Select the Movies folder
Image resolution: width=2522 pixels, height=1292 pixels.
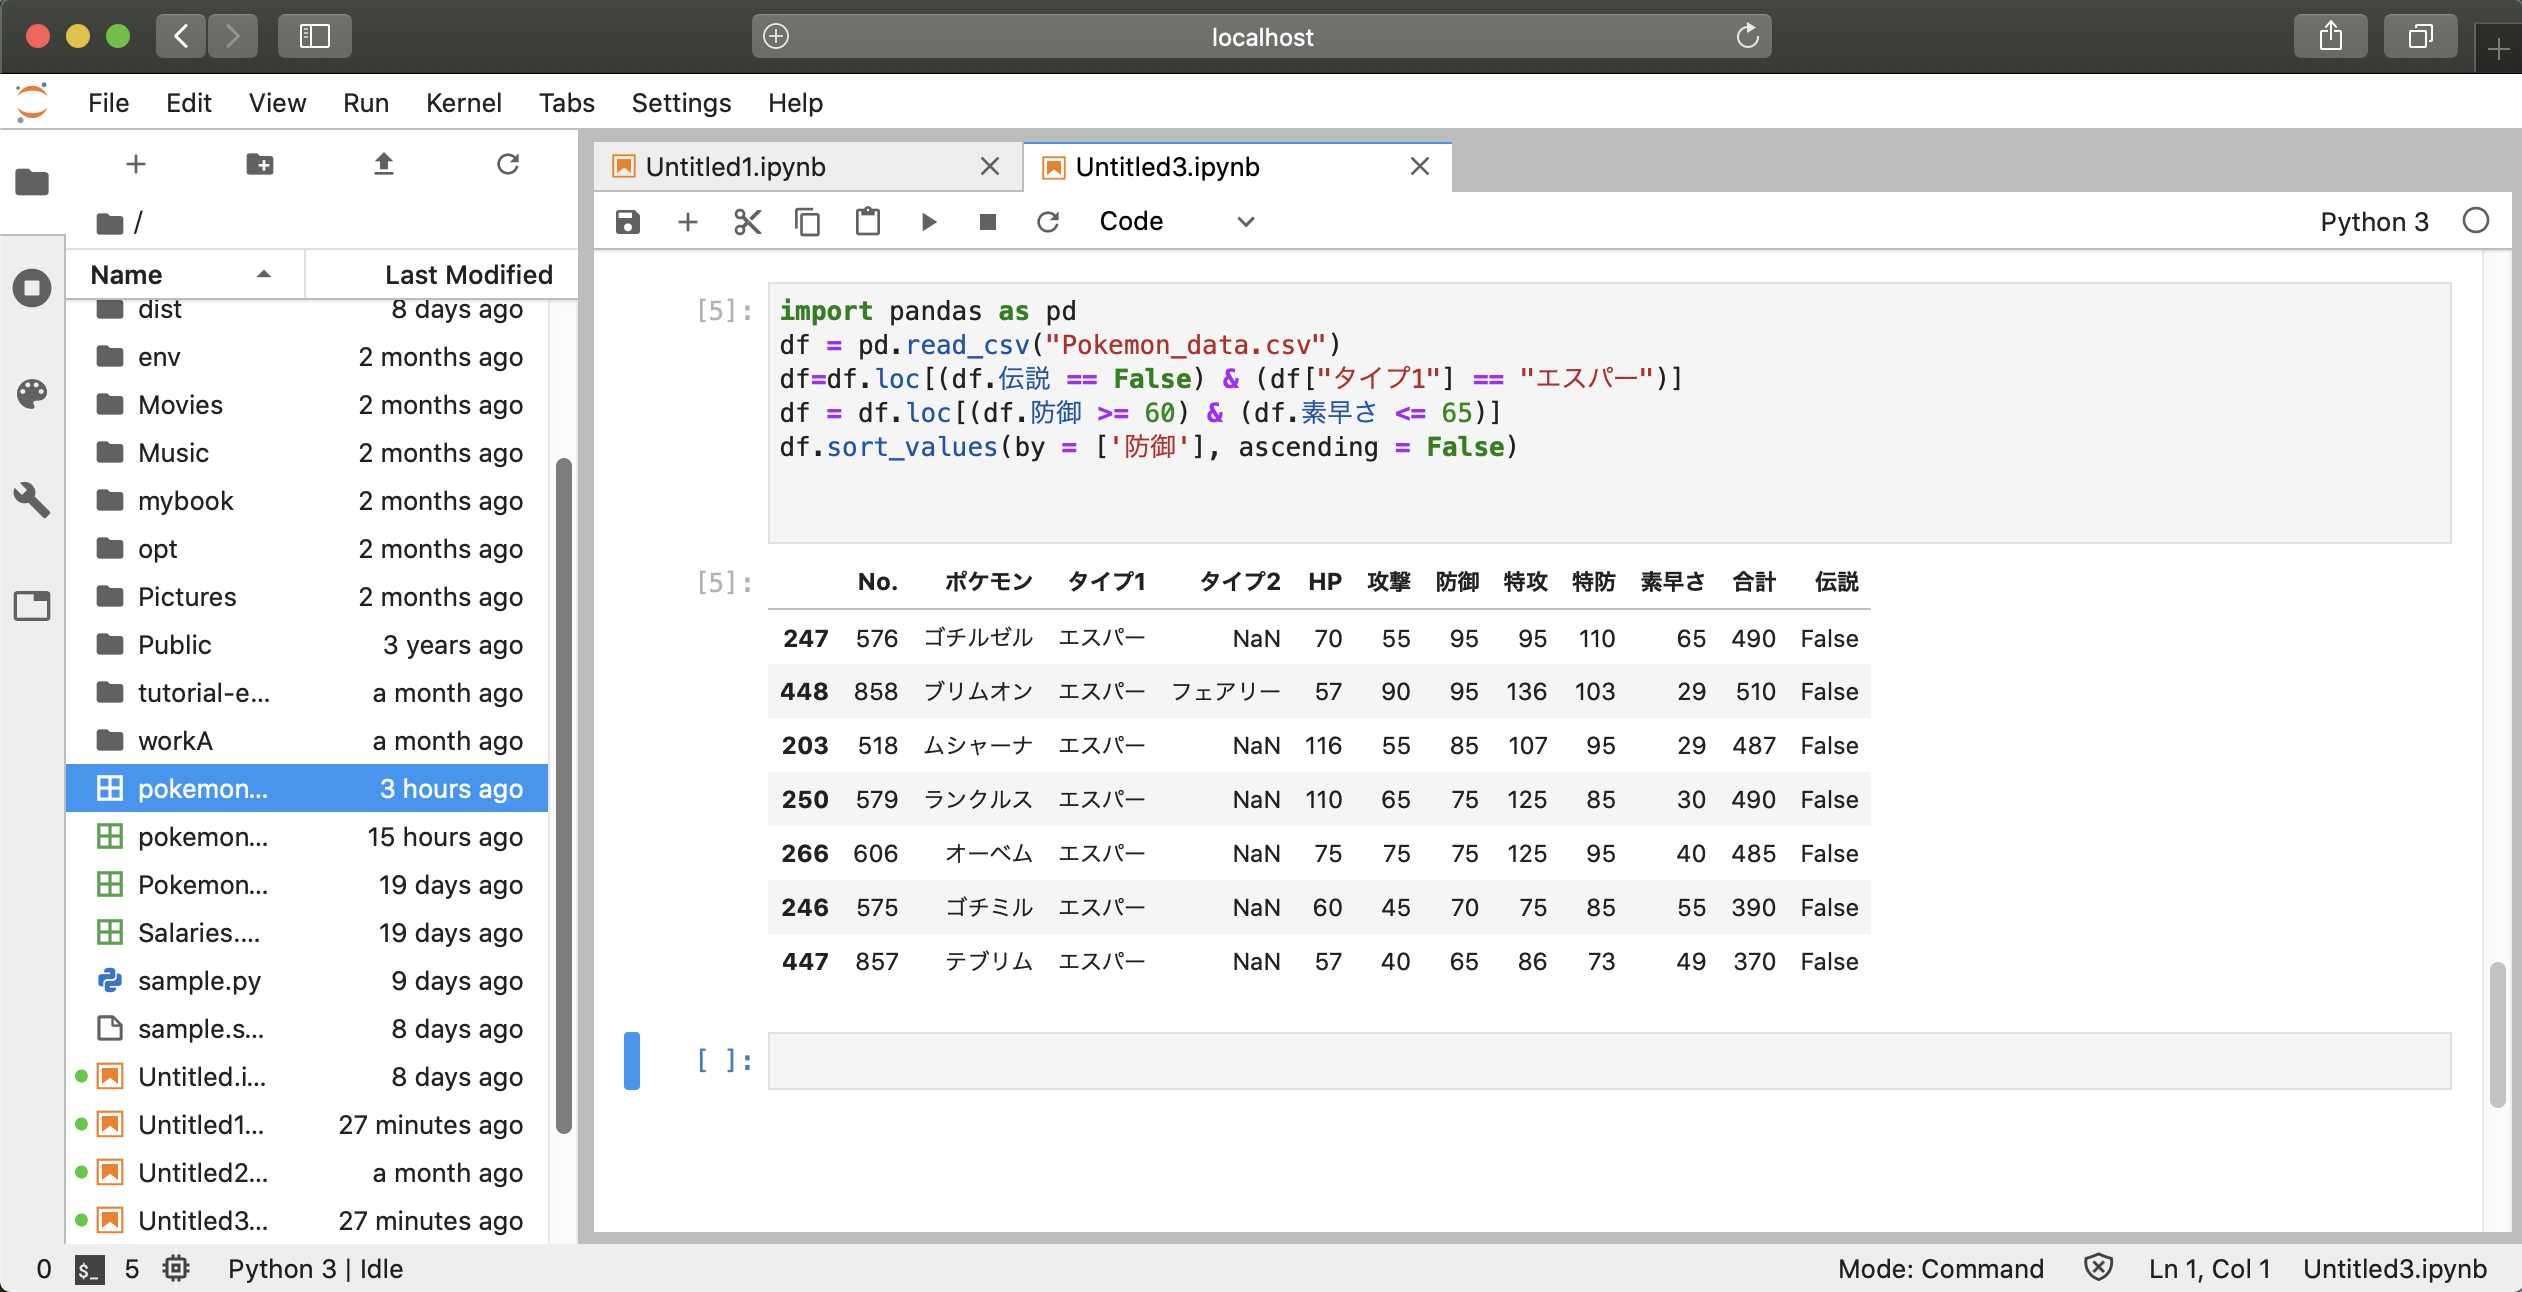pyautogui.click(x=307, y=405)
